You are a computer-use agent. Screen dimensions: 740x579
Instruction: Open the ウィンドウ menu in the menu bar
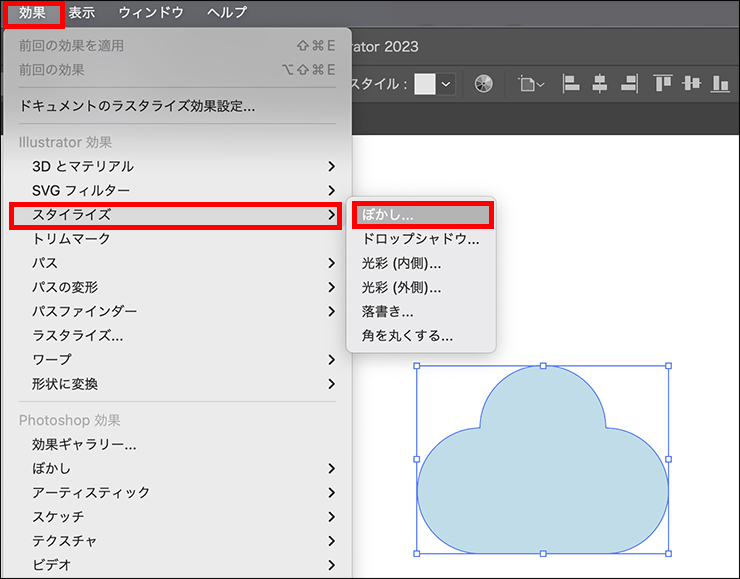[151, 13]
